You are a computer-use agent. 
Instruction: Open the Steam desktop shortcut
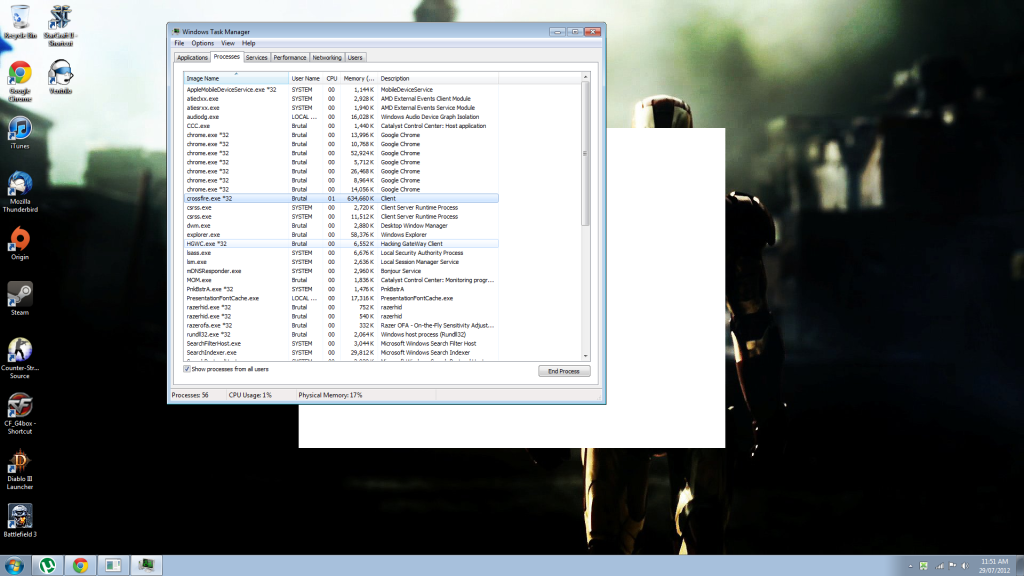tap(20, 295)
